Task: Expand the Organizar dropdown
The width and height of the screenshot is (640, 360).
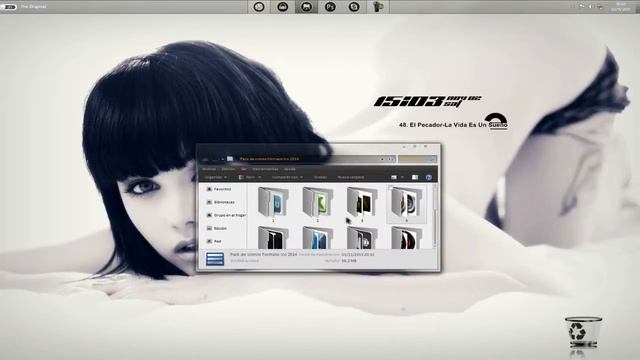Action: pyautogui.click(x=216, y=177)
